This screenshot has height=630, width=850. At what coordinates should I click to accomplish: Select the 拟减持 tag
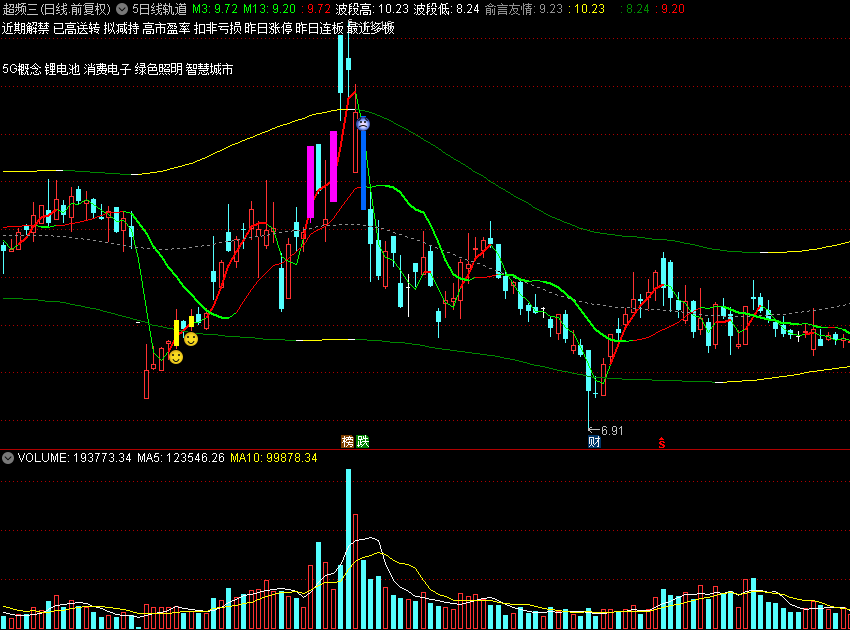121,28
